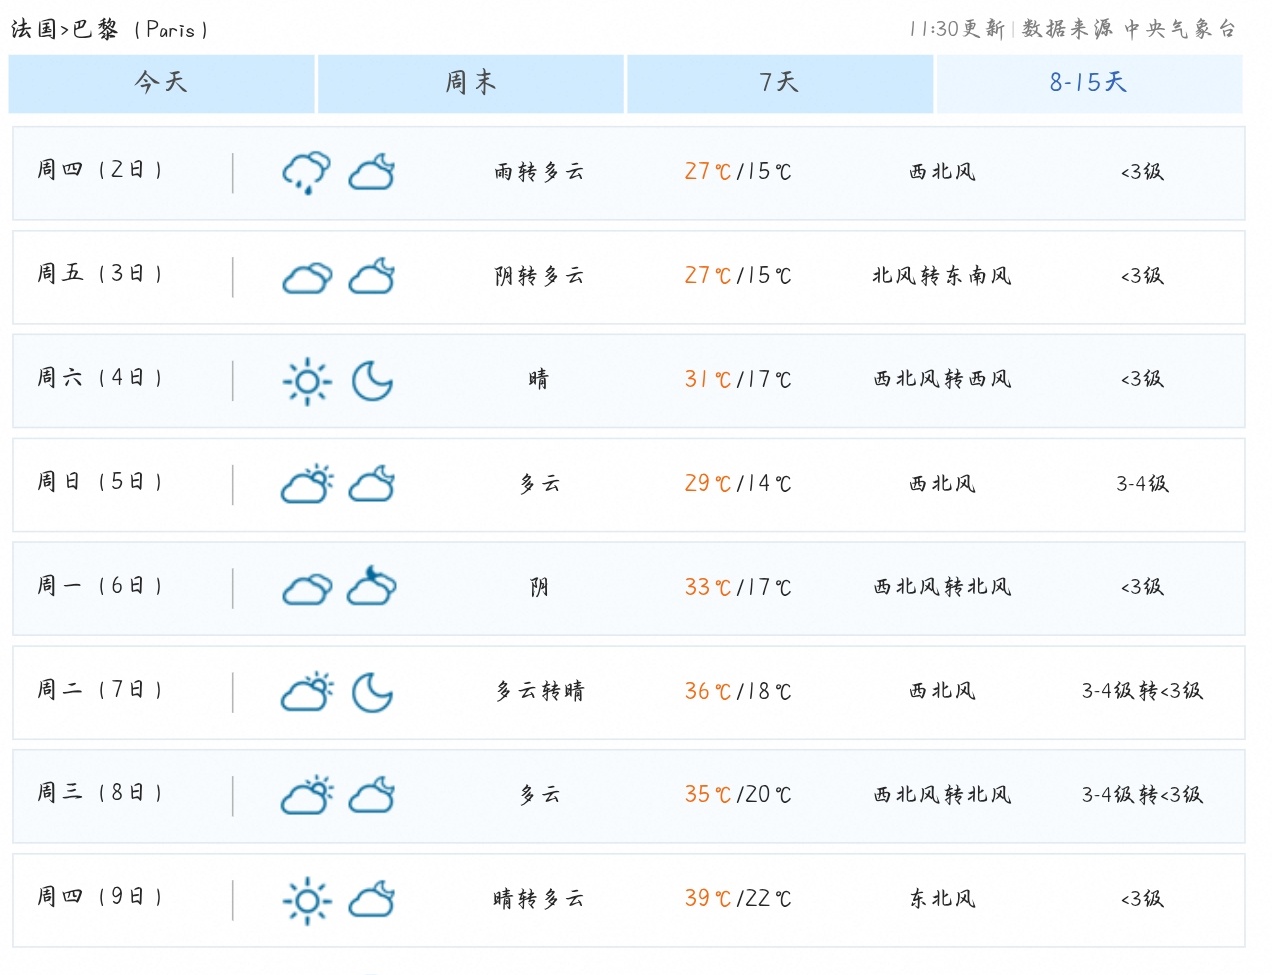
Task: Click the partly cloudy day icon for 周三 (8日)
Action: (x=307, y=796)
